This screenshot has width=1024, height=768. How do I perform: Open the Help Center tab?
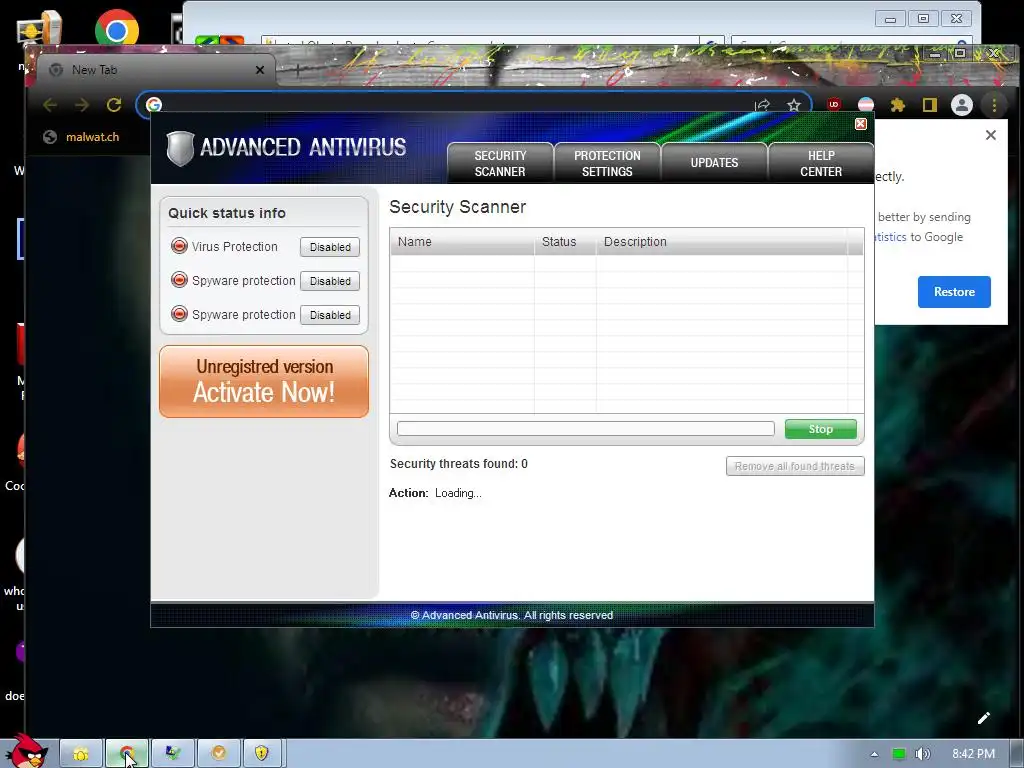click(821, 163)
